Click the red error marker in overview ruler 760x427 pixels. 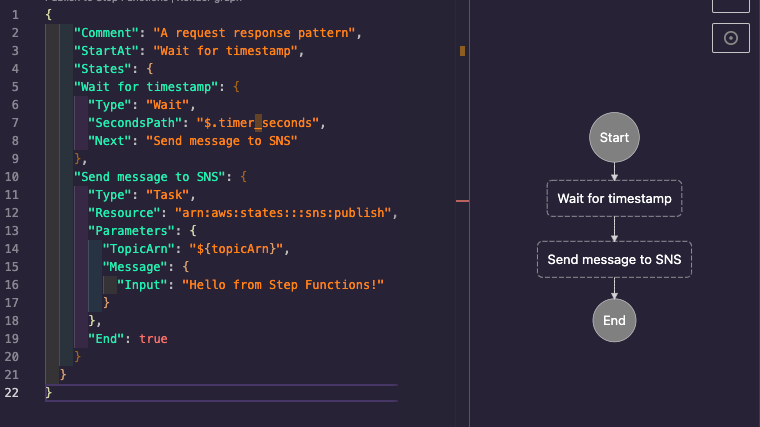click(x=462, y=201)
